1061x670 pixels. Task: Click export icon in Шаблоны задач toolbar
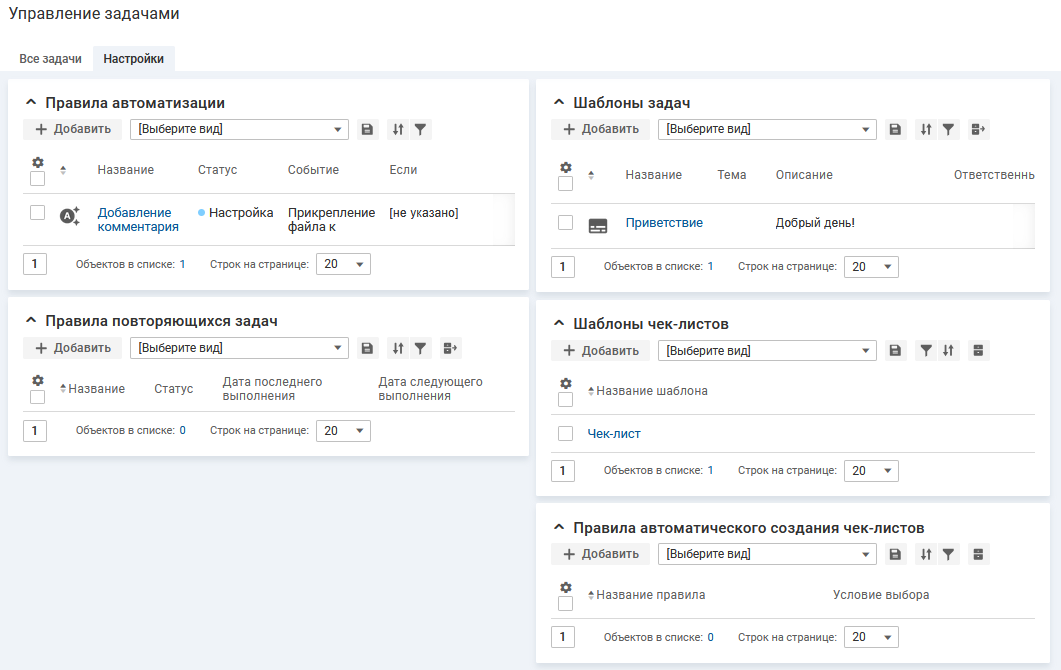pos(978,129)
